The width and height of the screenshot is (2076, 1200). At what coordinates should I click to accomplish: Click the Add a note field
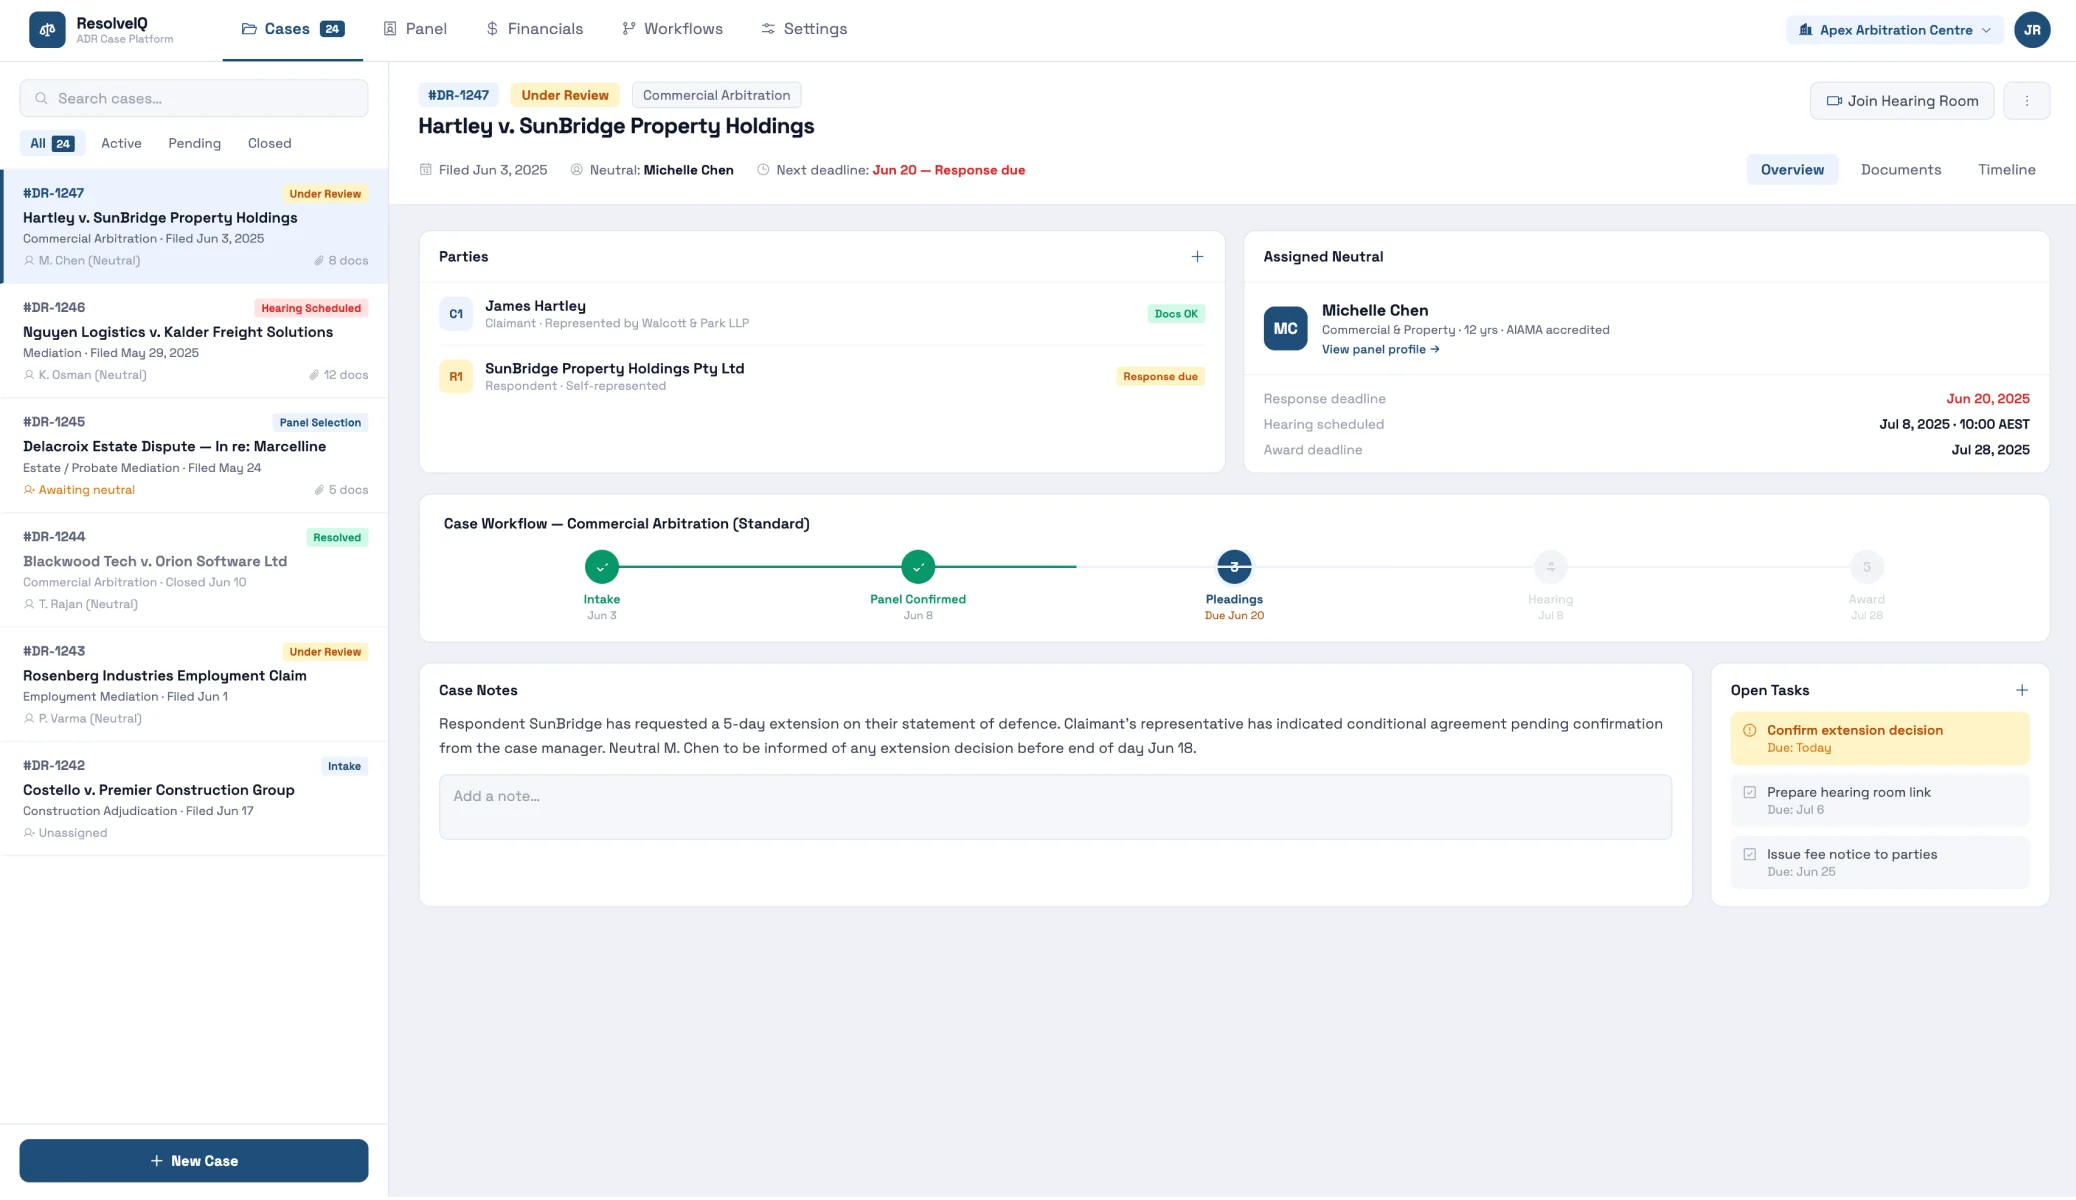1055,807
